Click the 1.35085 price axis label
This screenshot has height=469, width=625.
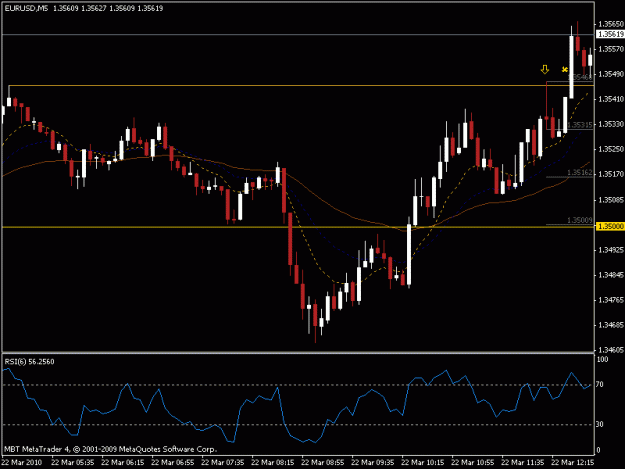611,200
